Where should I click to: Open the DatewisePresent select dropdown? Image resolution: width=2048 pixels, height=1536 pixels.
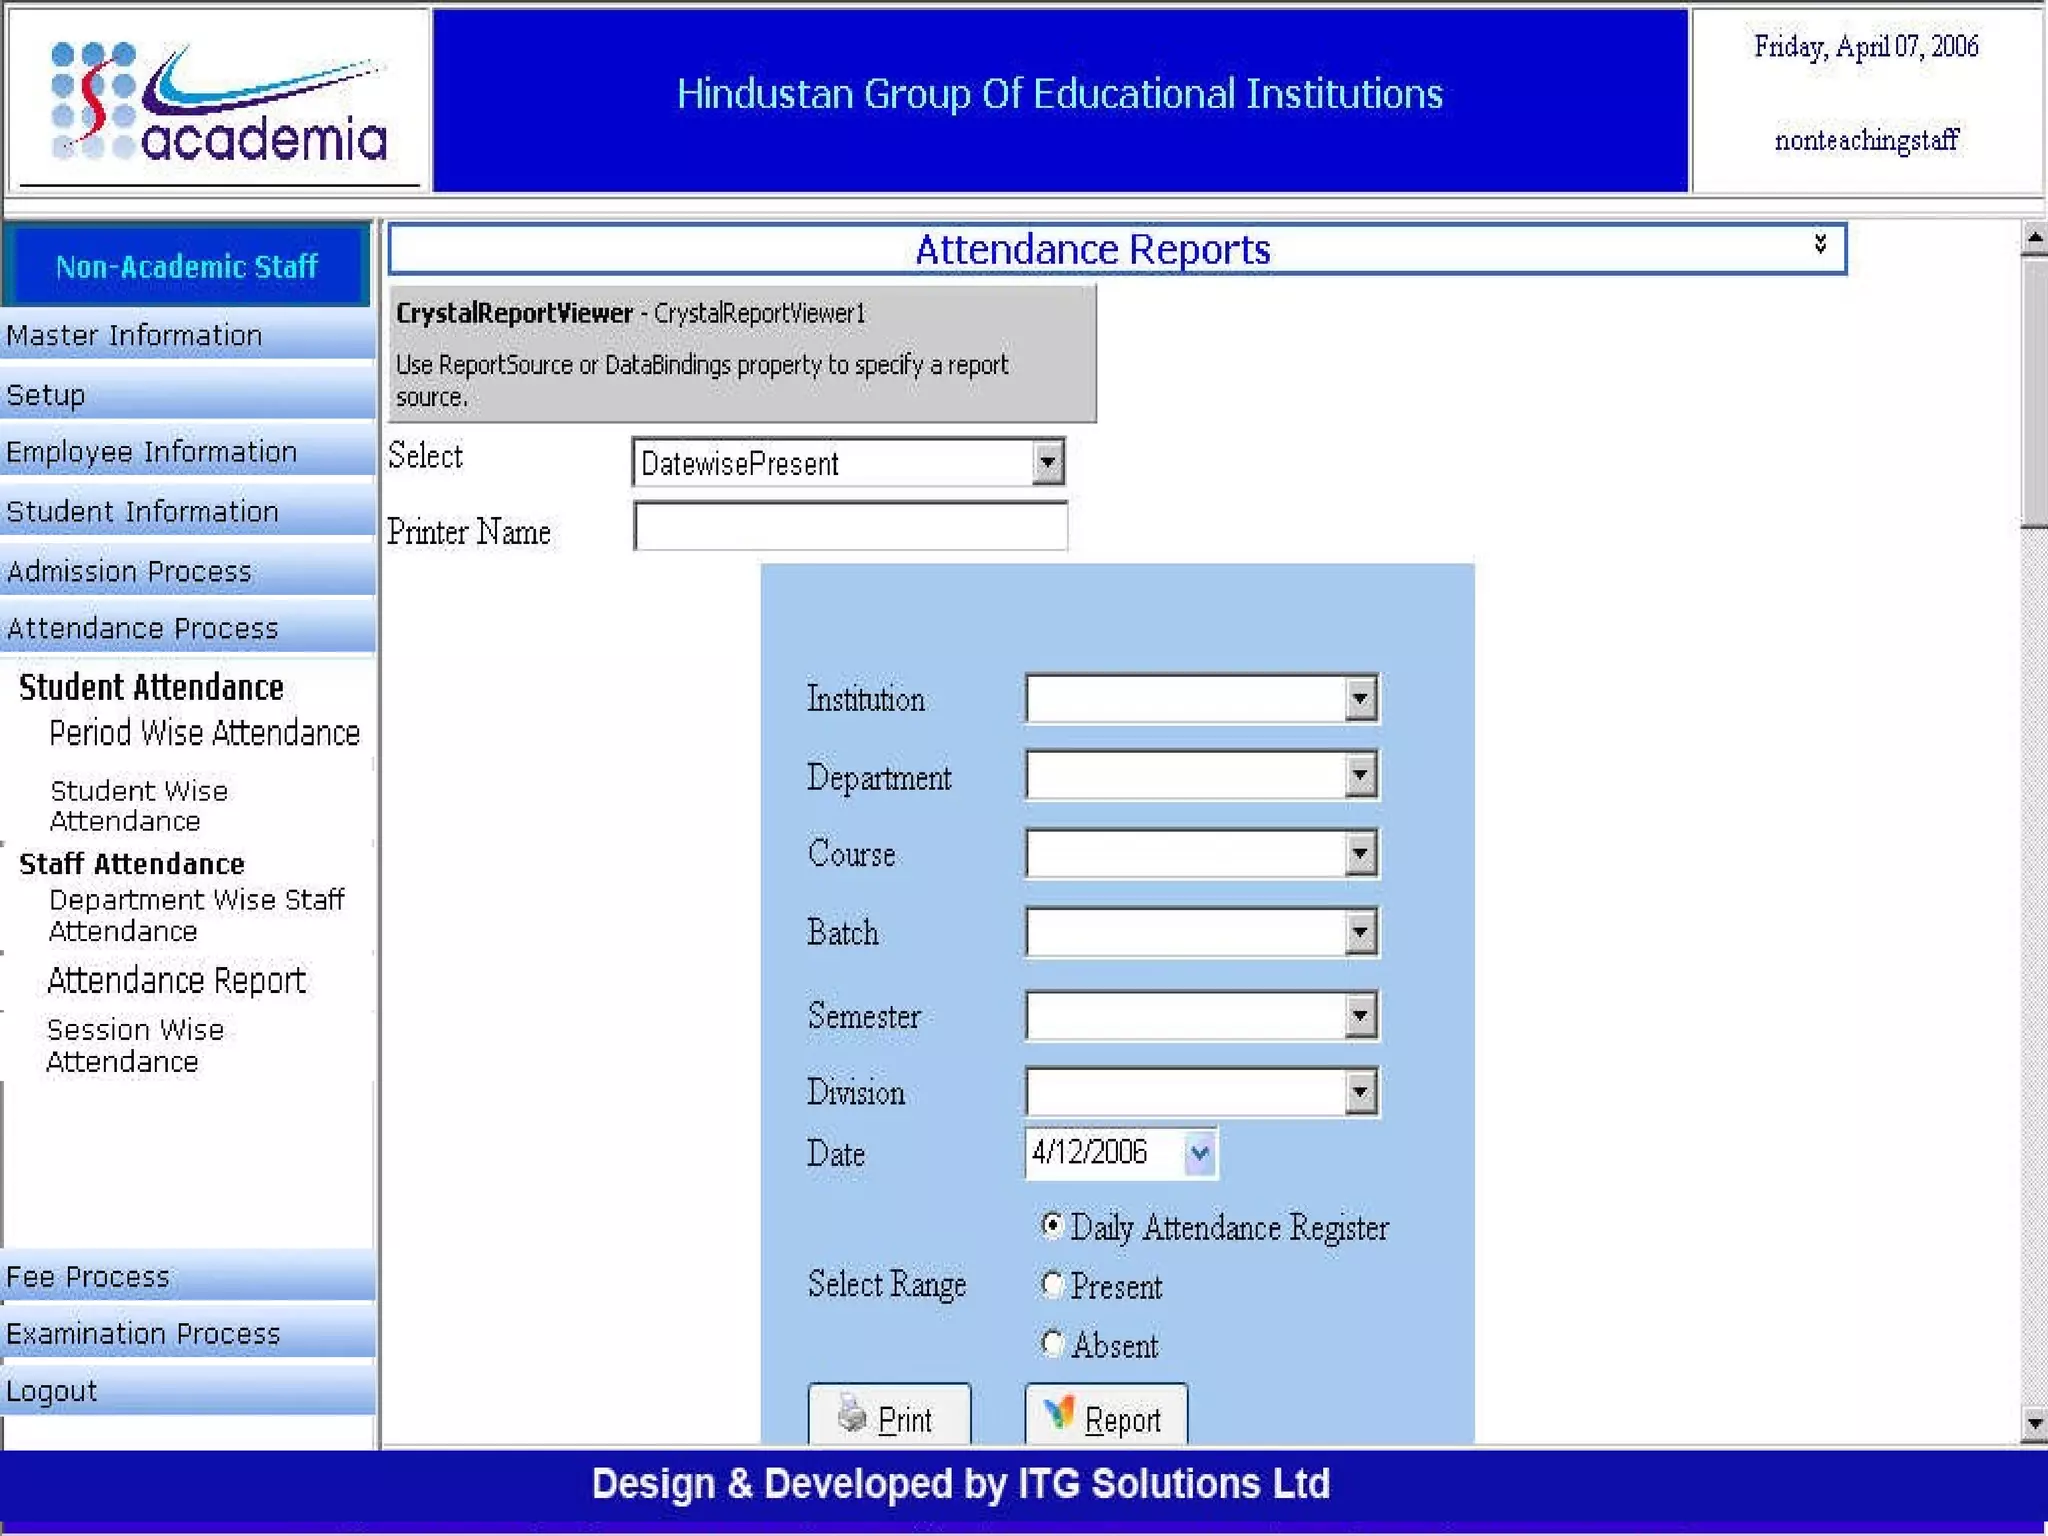click(1046, 463)
